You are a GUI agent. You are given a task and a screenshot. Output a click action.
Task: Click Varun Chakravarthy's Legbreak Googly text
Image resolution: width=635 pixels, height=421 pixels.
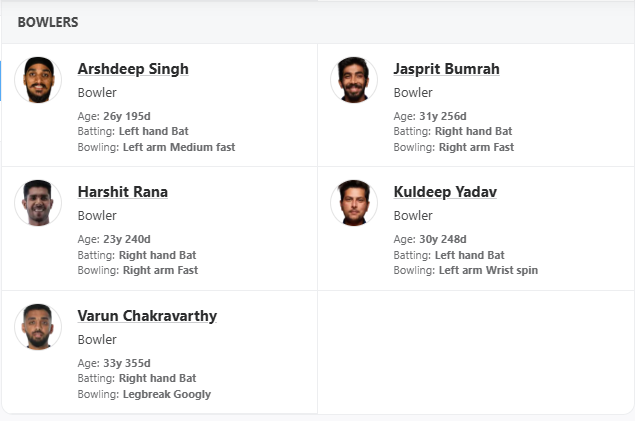167,394
